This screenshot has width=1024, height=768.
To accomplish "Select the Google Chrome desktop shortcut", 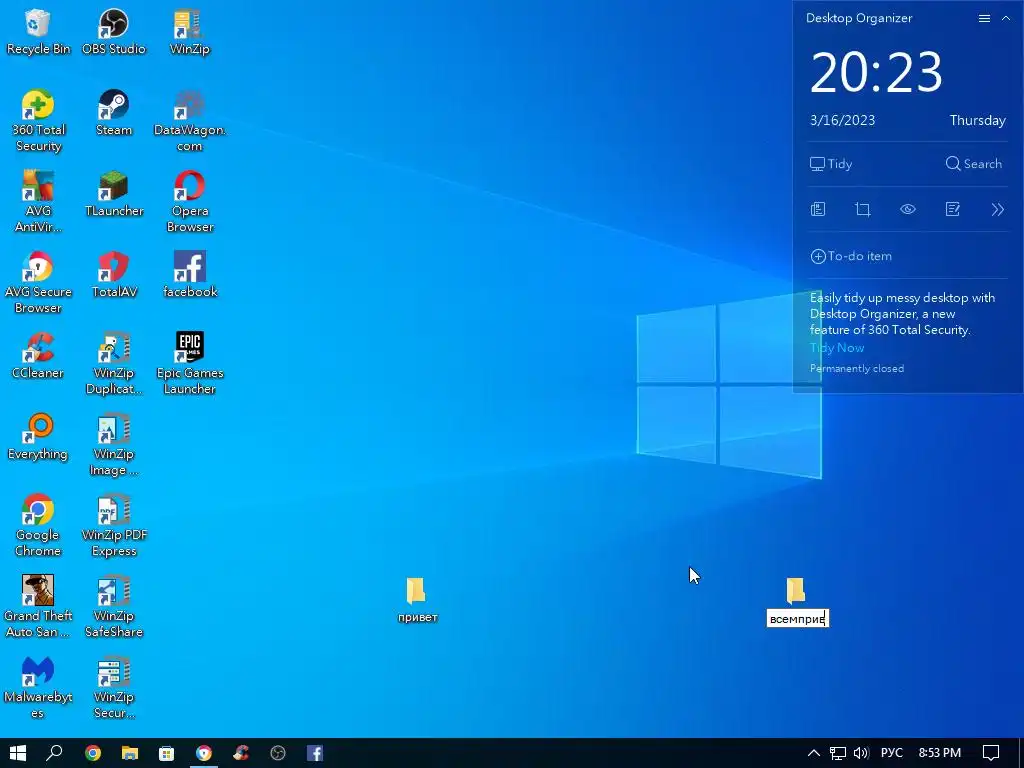I will point(38,526).
